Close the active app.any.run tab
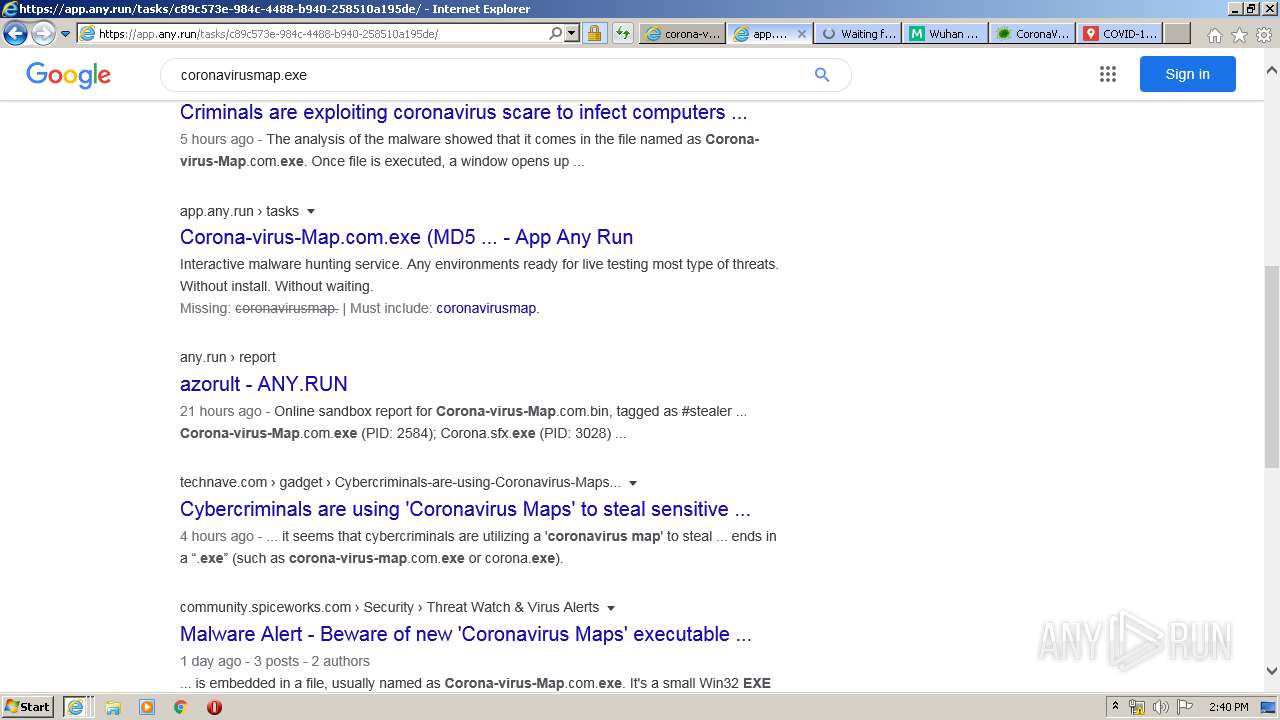1280x720 pixels. (x=802, y=33)
